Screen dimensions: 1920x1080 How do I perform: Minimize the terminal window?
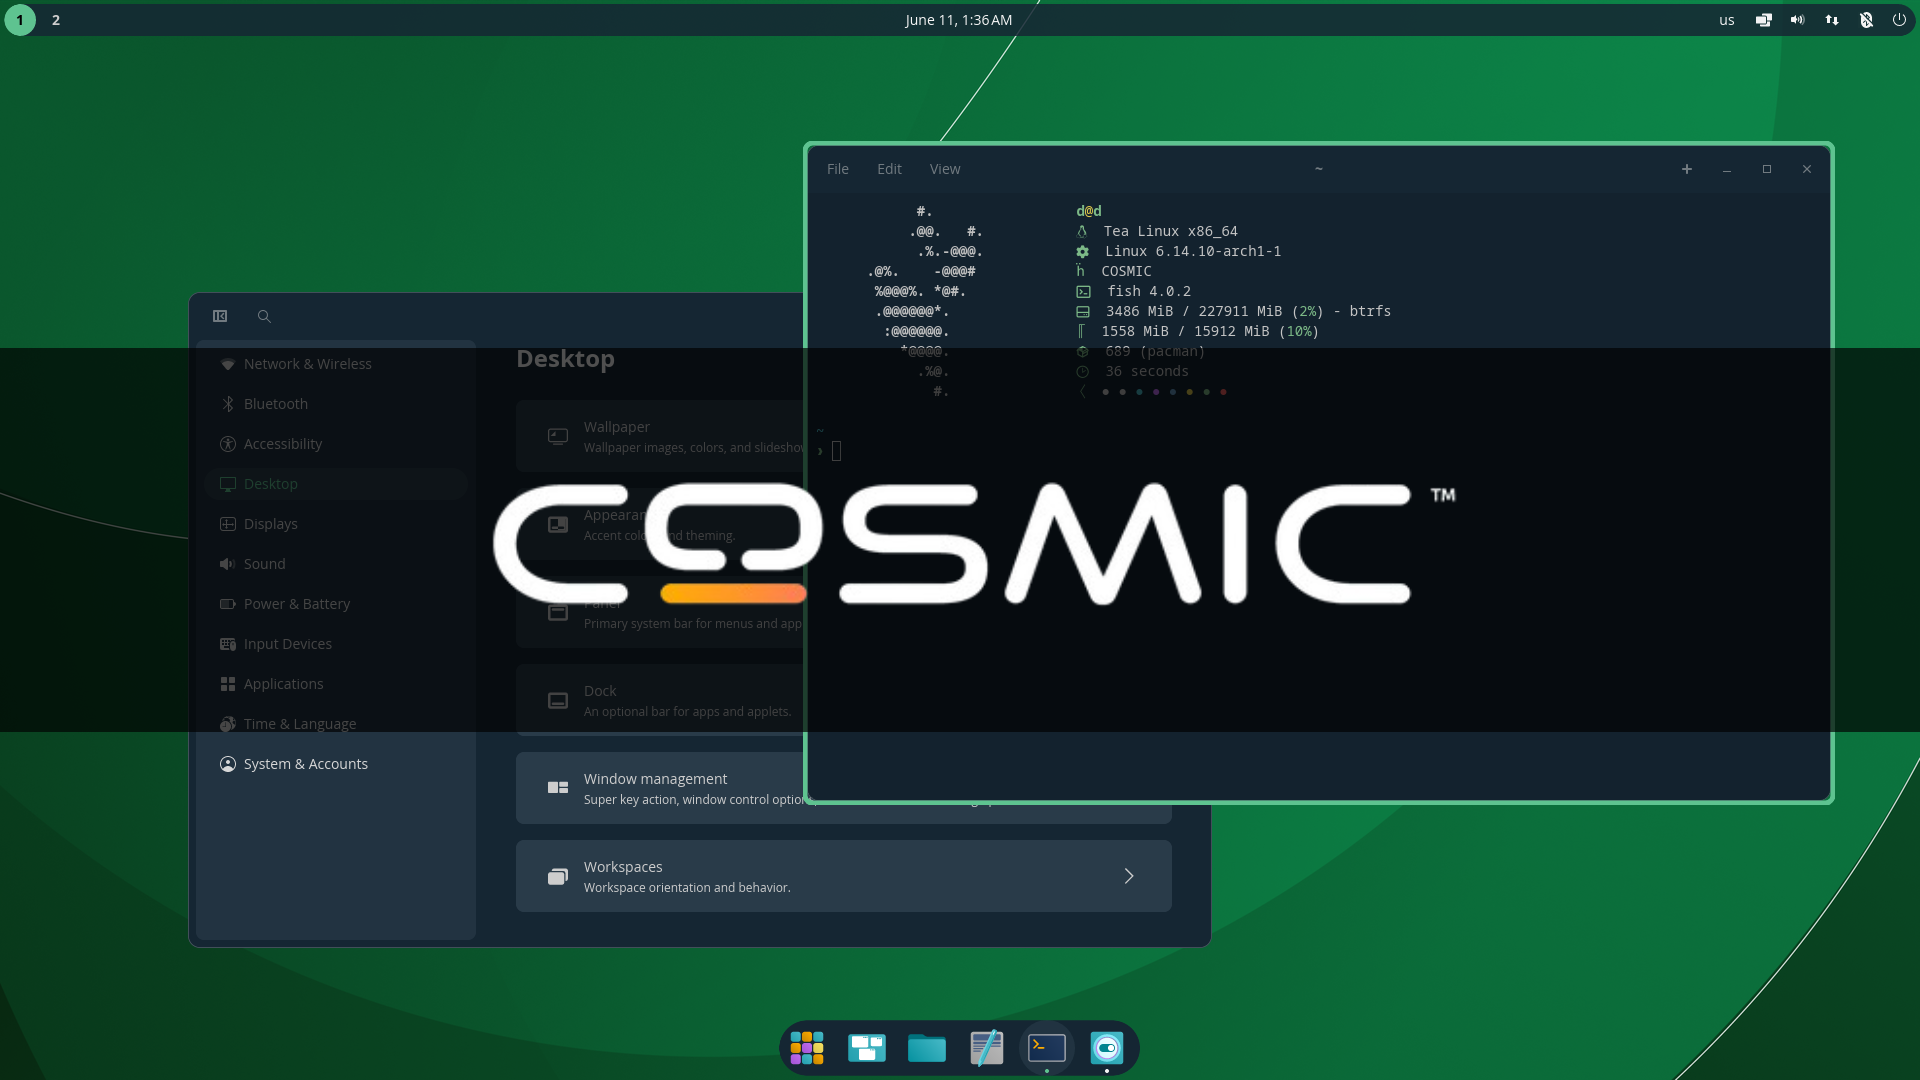pyautogui.click(x=1727, y=169)
